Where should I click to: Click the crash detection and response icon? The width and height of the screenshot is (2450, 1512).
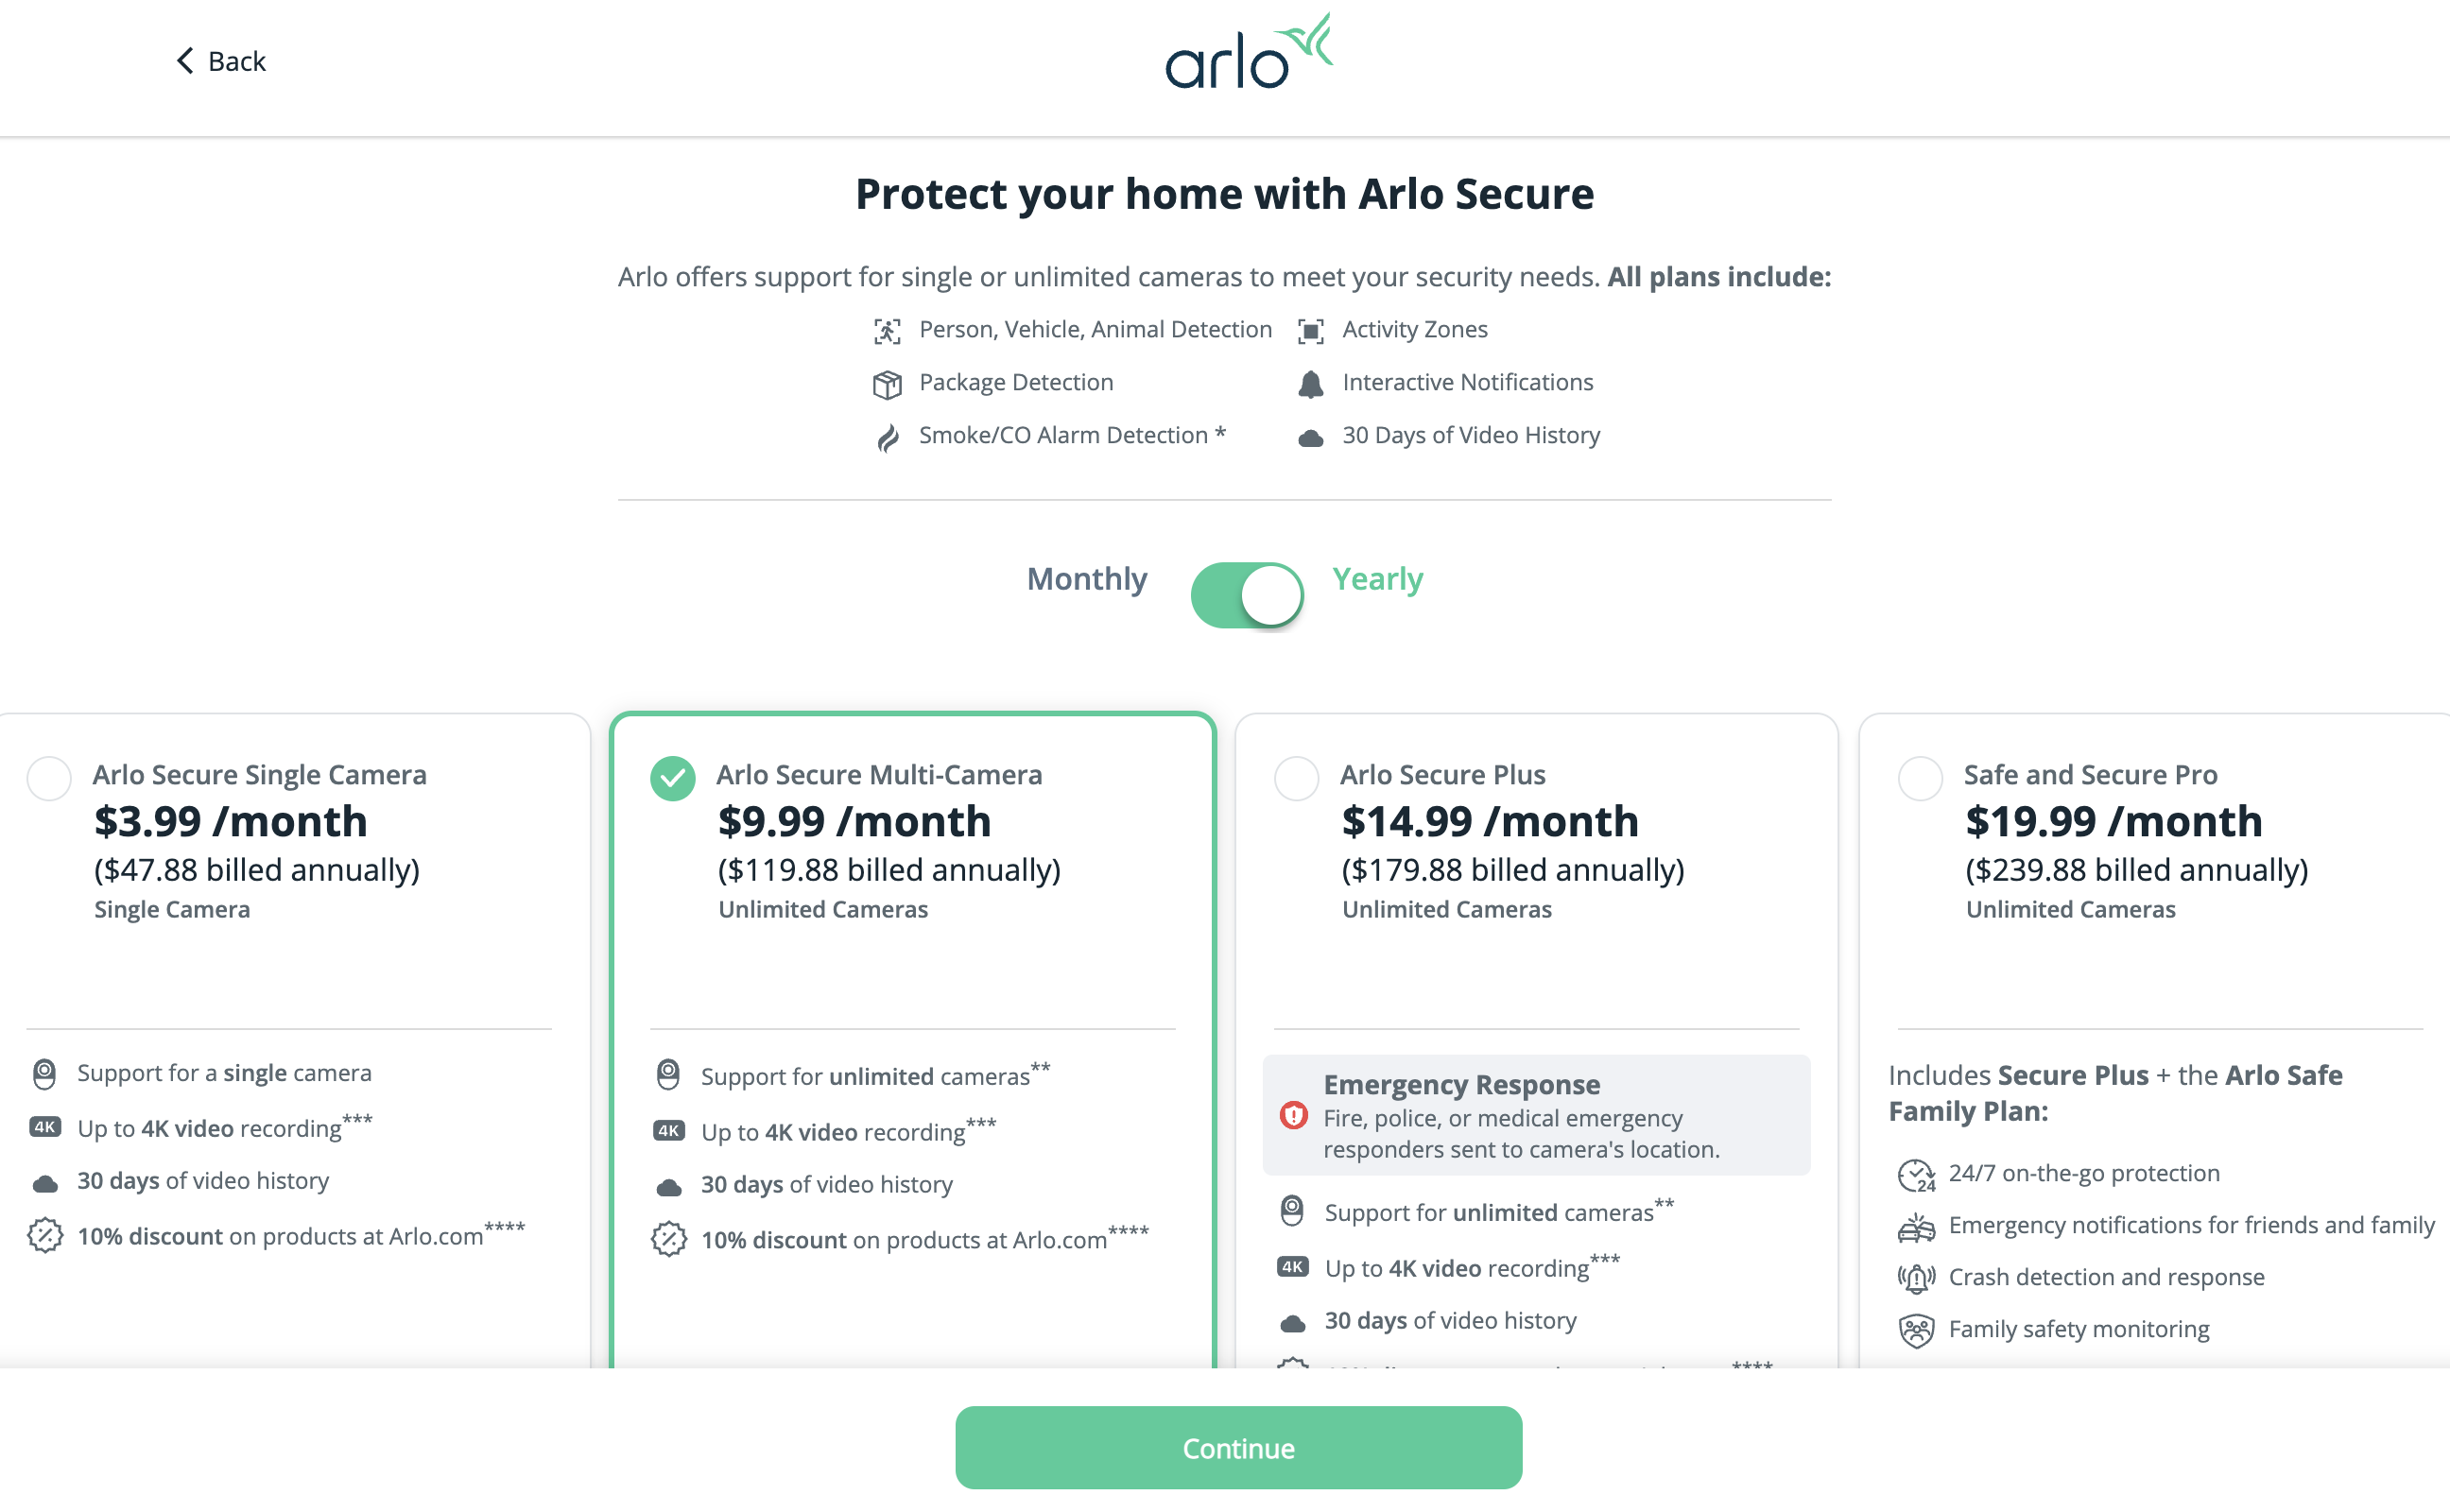coord(1916,1278)
